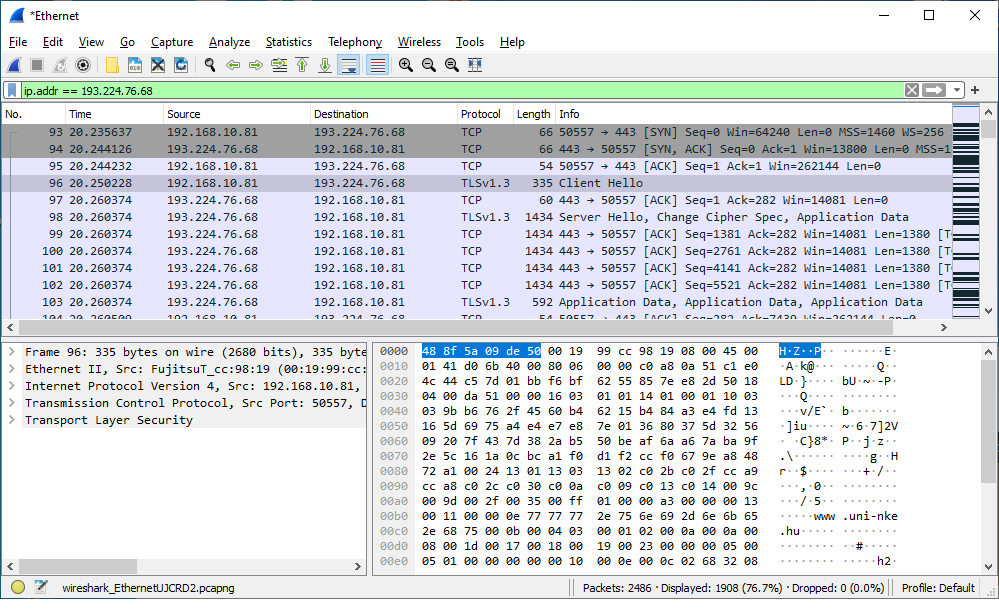Open the recent display filters dropdown

coord(956,90)
